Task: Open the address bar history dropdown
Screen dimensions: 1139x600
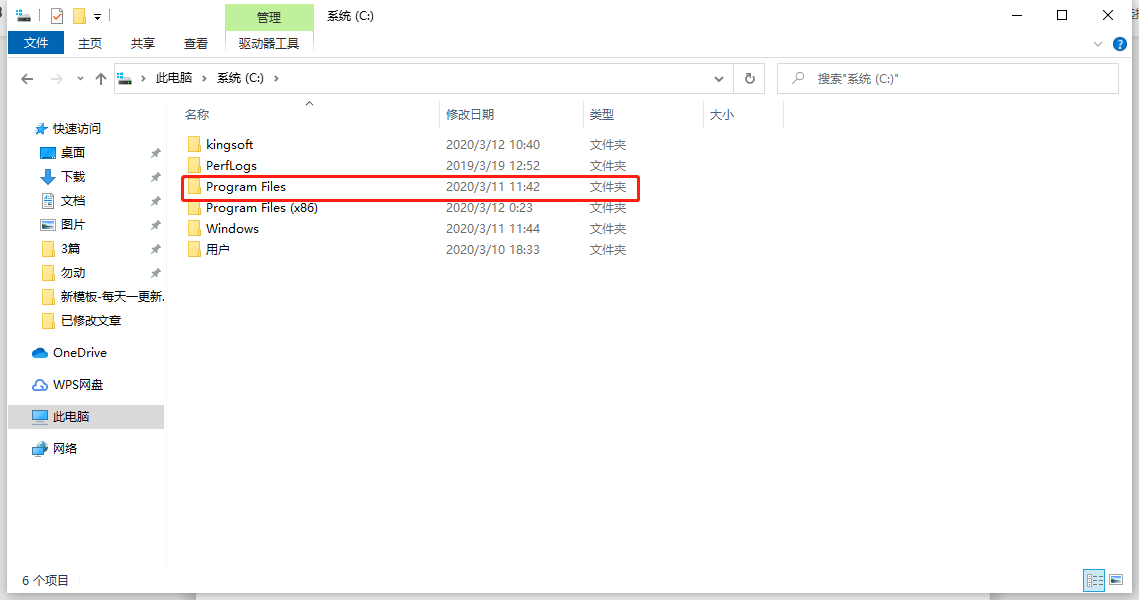Action: tap(718, 78)
